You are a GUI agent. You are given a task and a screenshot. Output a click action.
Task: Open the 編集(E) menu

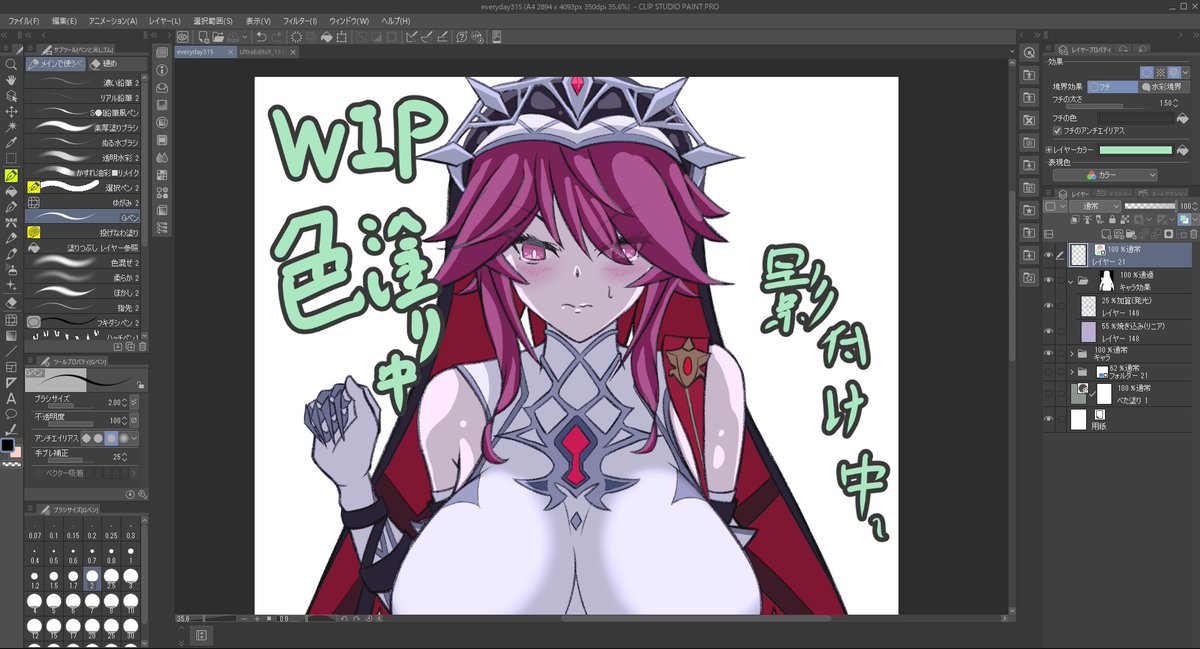click(x=64, y=20)
